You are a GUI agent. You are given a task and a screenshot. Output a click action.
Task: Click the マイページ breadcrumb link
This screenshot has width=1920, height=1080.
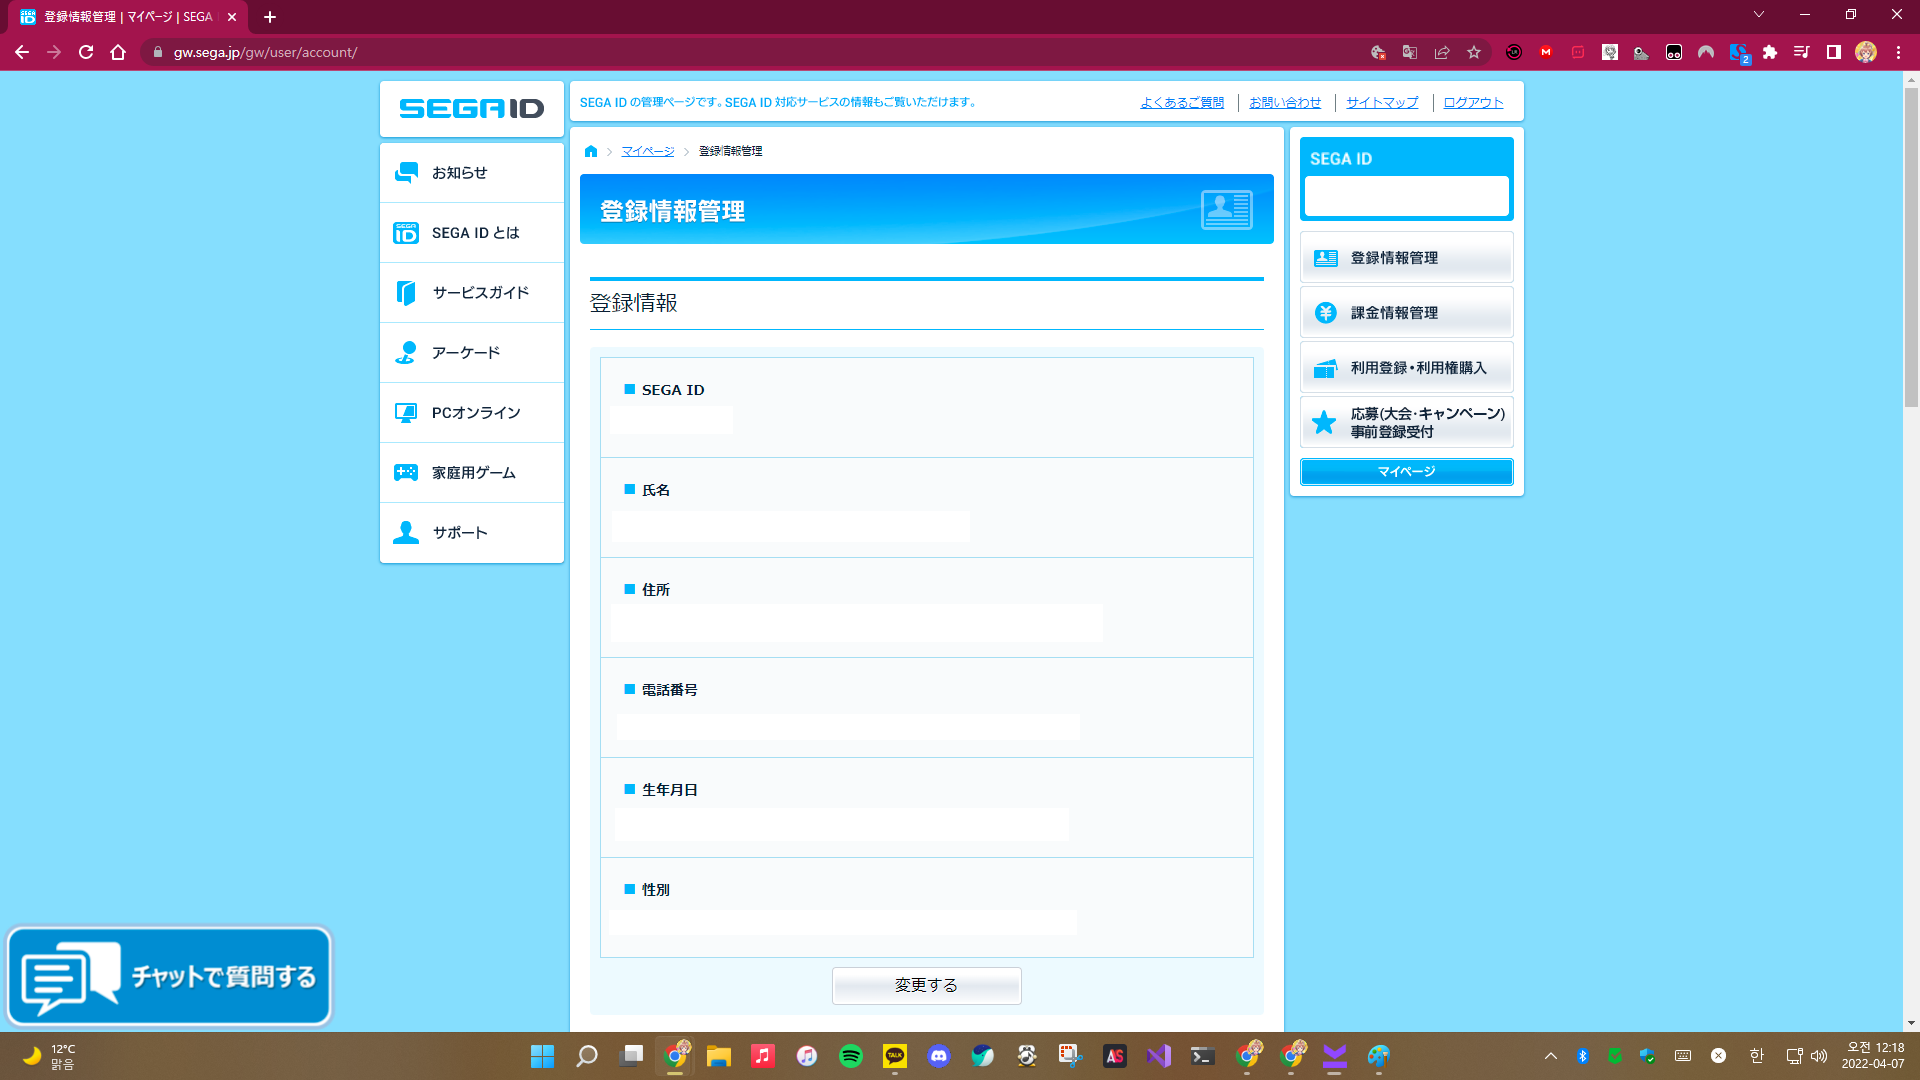(x=647, y=151)
